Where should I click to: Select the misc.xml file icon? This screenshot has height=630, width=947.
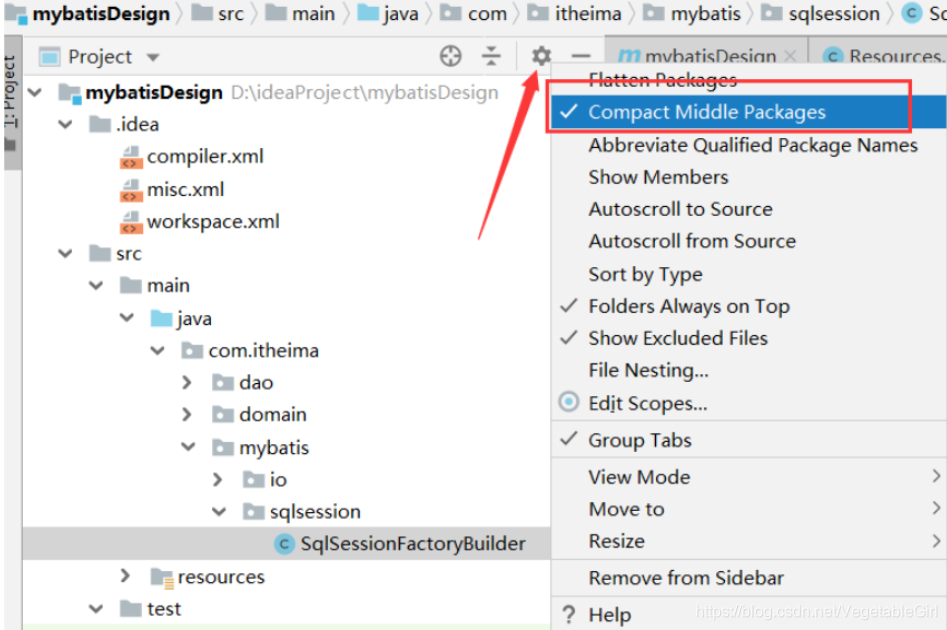(x=131, y=190)
